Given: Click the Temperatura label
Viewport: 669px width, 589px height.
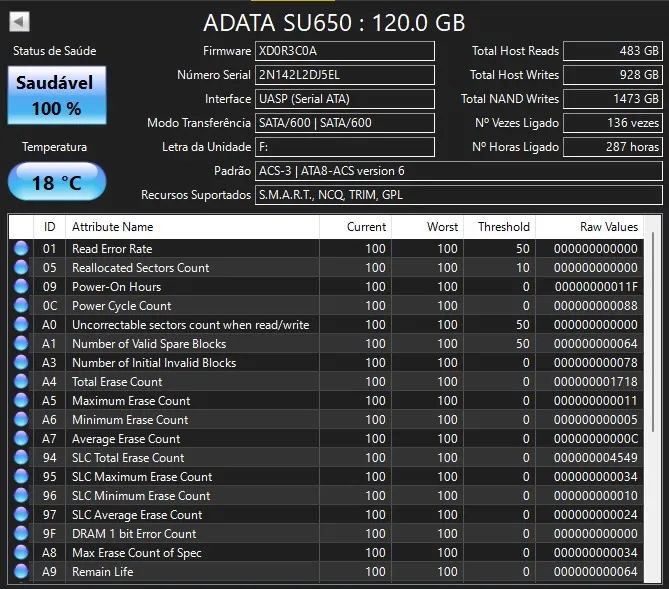Looking at the screenshot, I should [x=55, y=147].
